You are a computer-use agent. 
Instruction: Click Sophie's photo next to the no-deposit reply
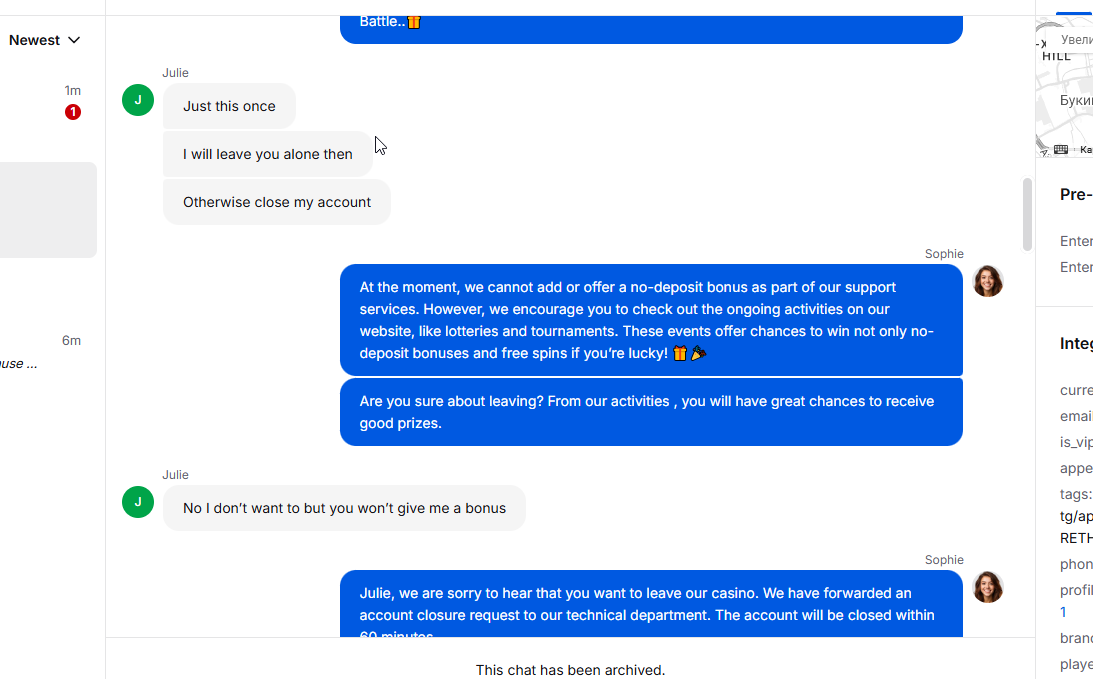(988, 282)
